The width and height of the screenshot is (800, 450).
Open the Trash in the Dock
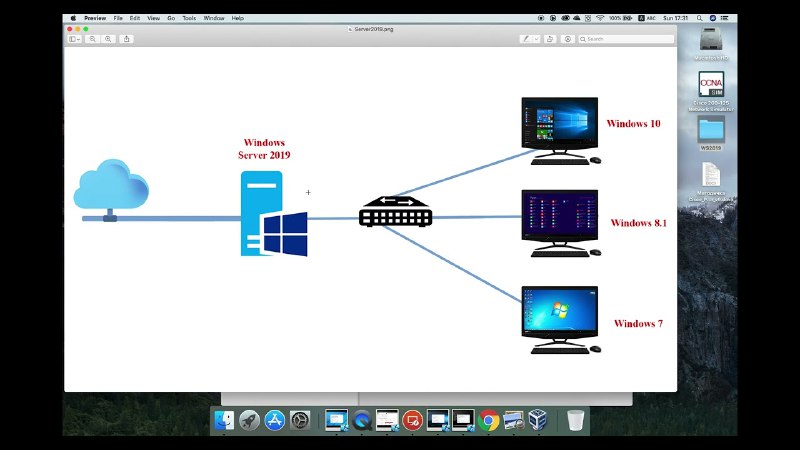tap(576, 420)
